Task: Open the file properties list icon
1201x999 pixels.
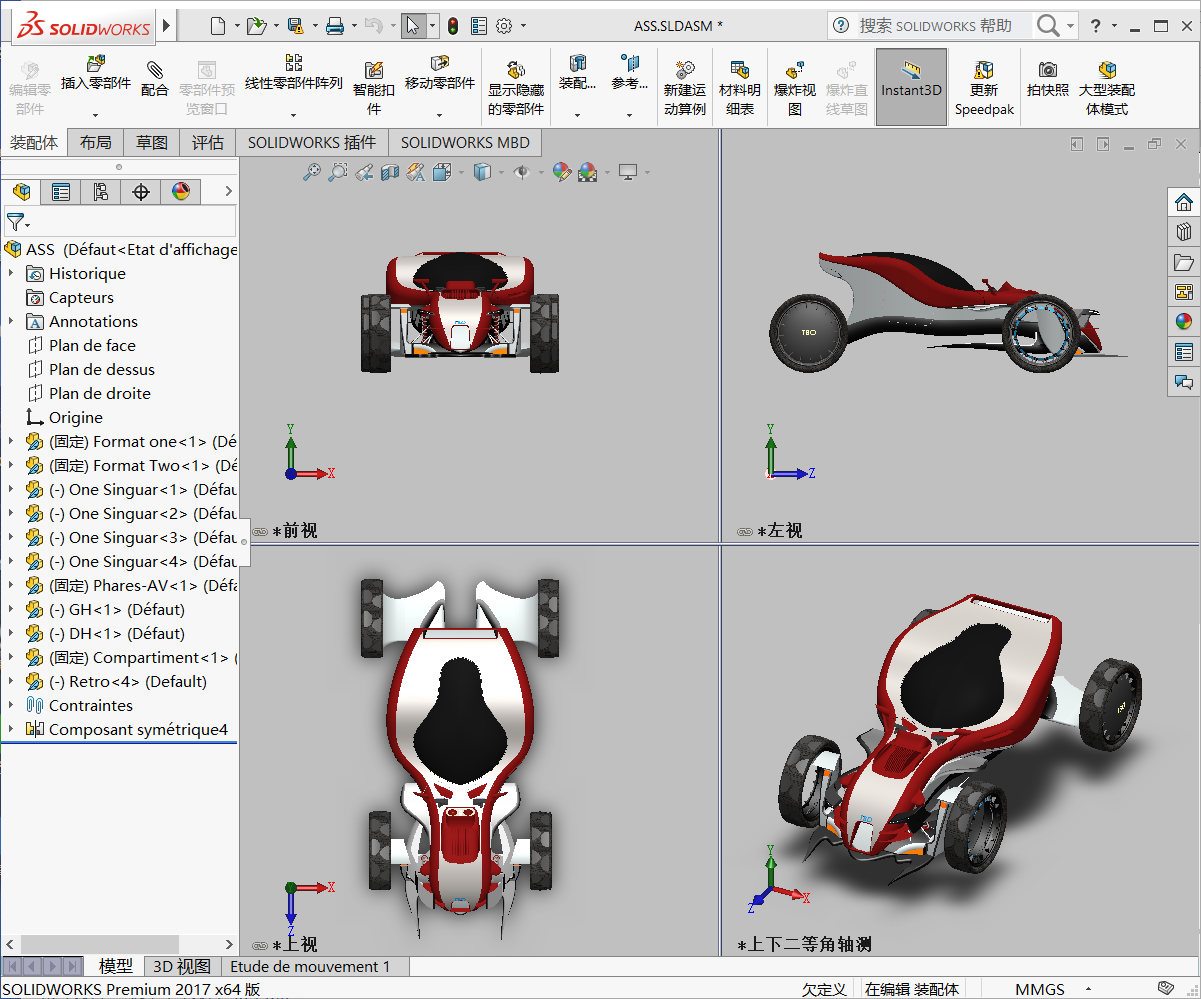Action: tap(478, 26)
